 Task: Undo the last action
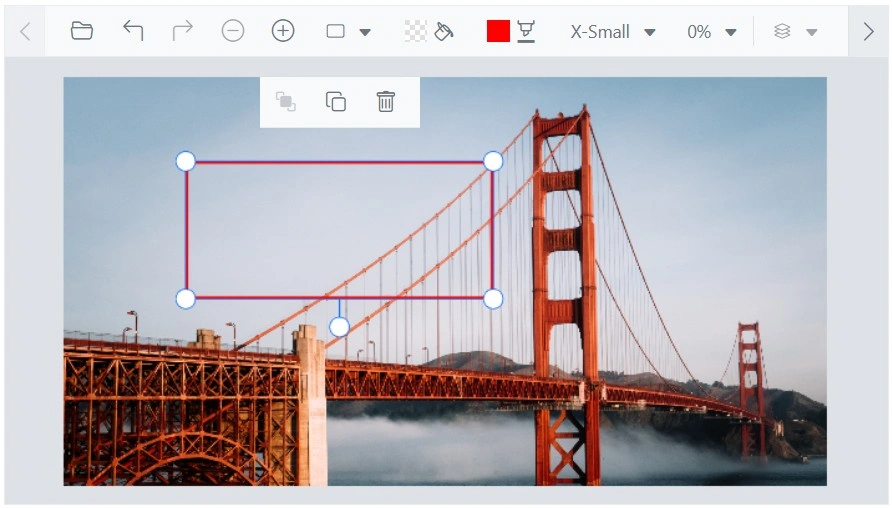tap(133, 31)
